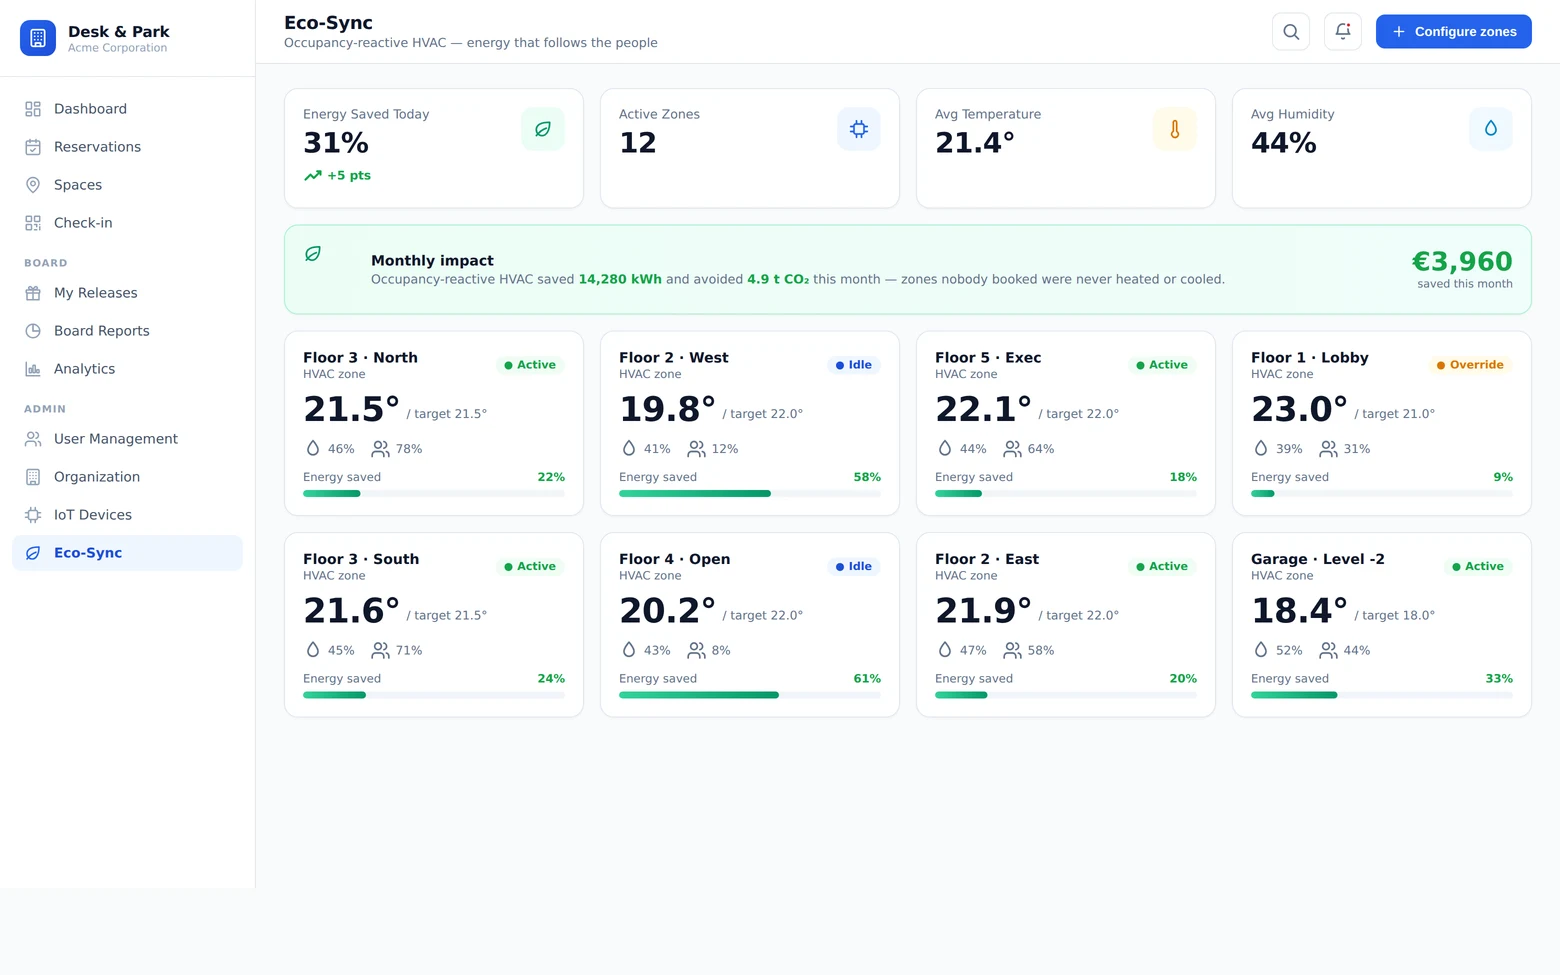Select Board Reports in the sidebar
Image resolution: width=1560 pixels, height=975 pixels.
tap(127, 331)
